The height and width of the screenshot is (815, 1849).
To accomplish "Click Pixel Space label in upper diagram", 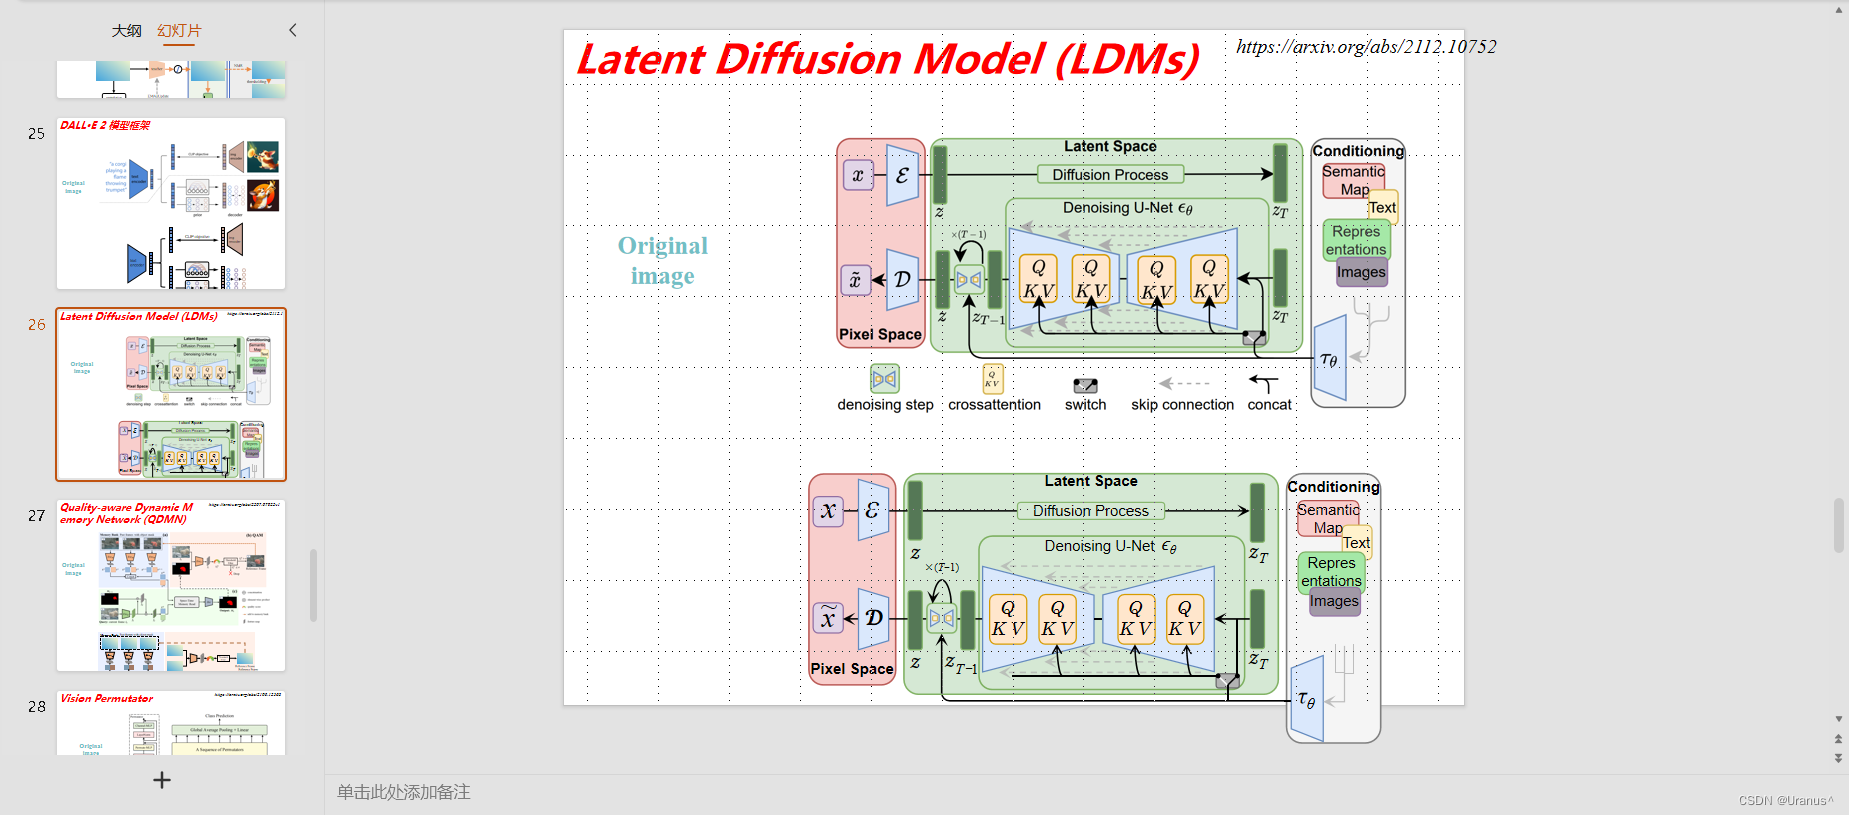I will point(880,334).
